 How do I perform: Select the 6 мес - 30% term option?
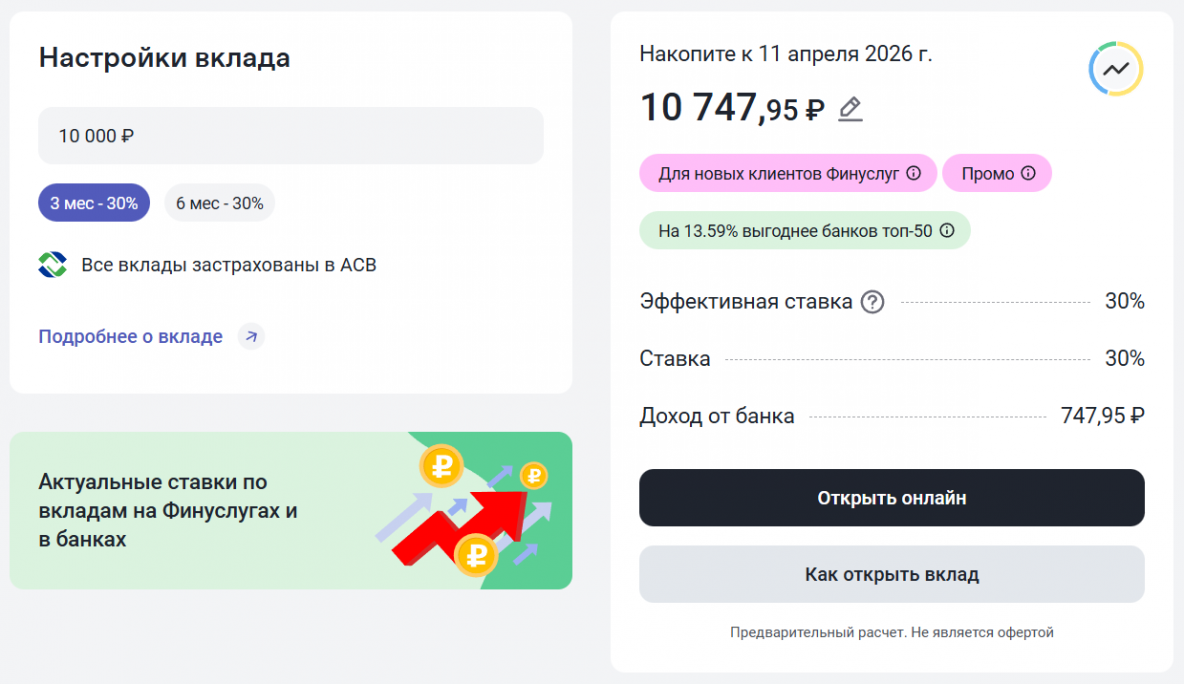(x=220, y=203)
